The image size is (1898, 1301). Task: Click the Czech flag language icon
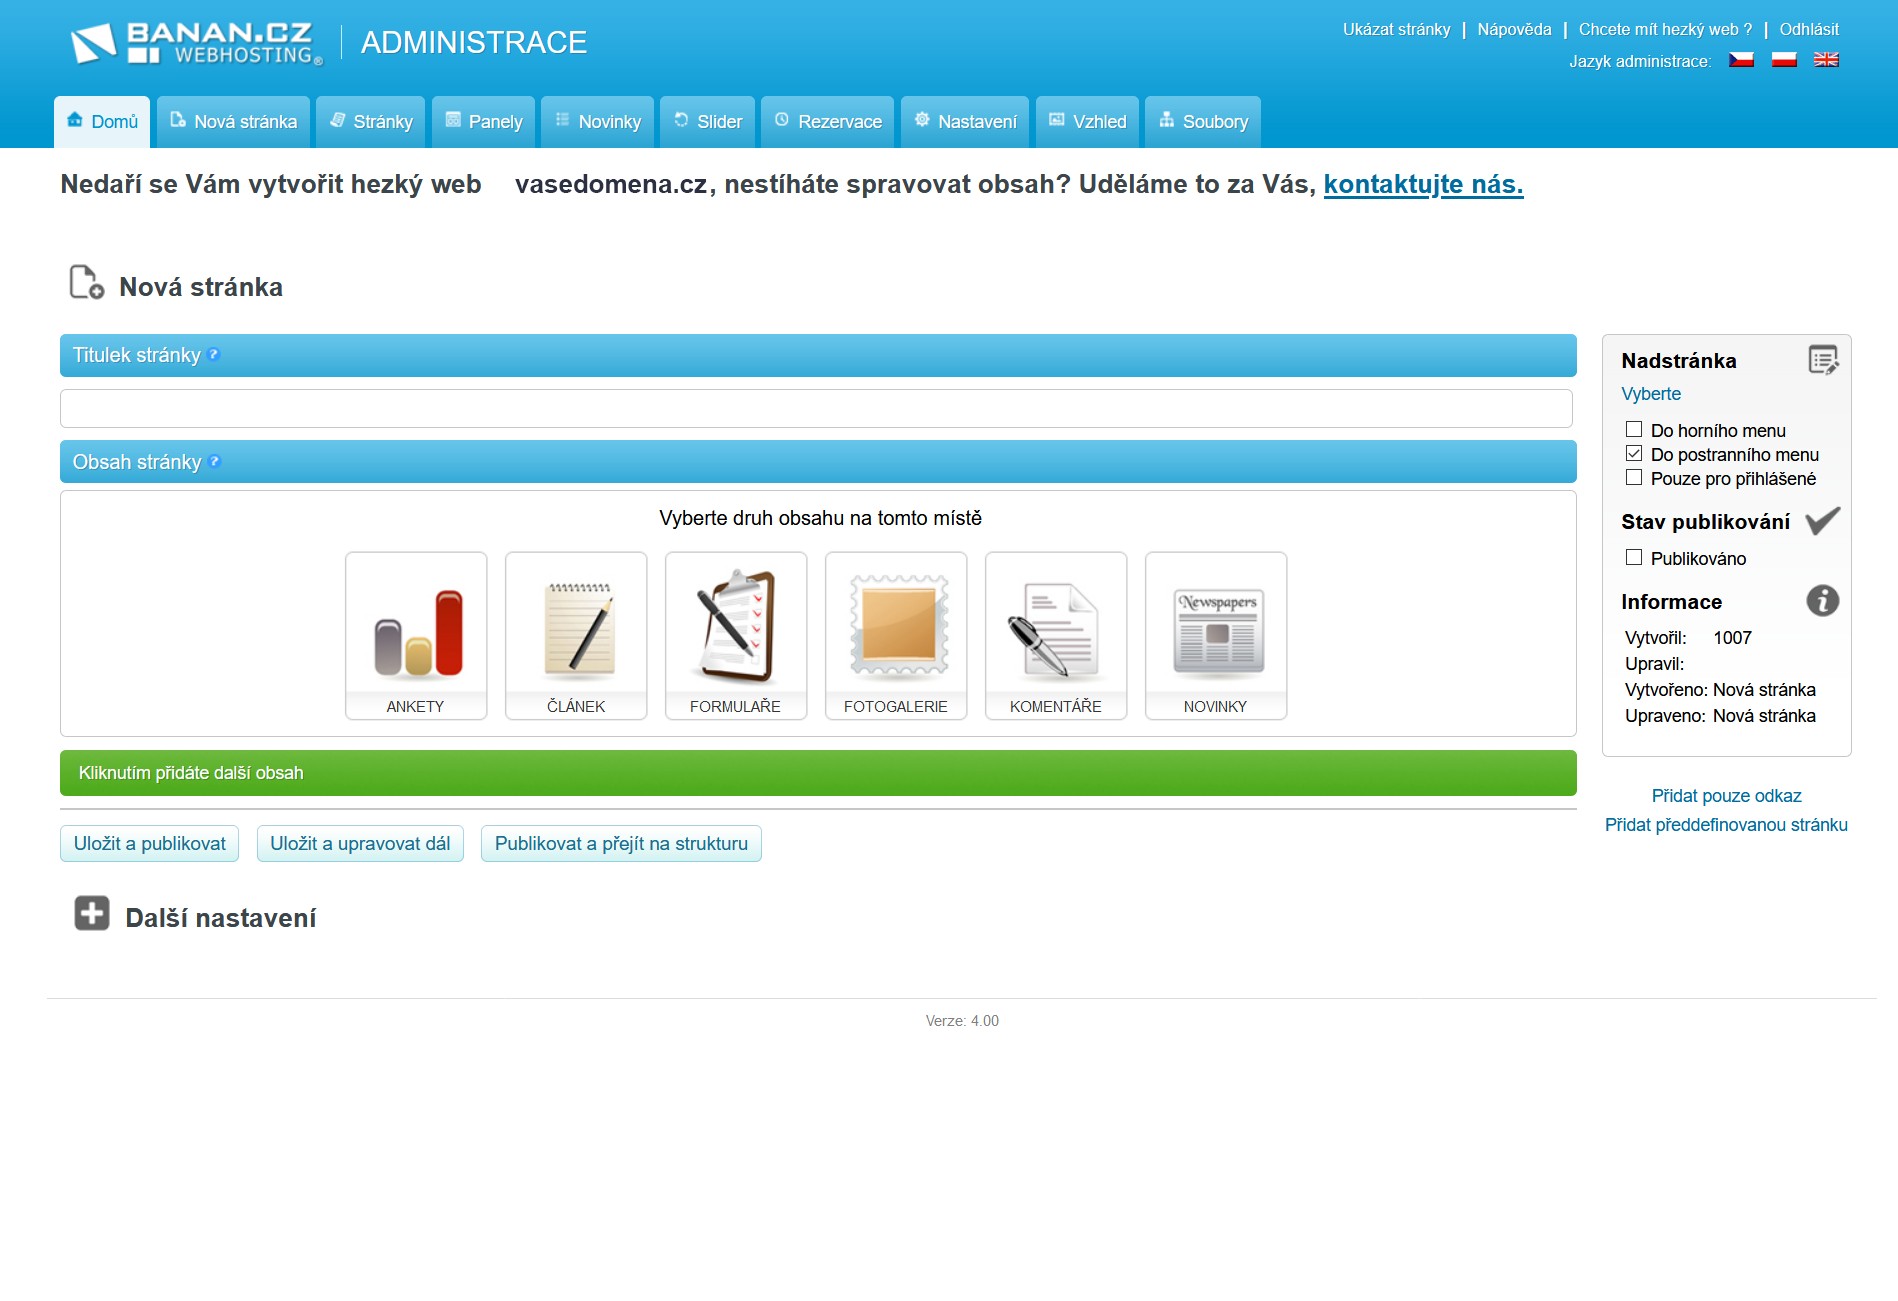[x=1741, y=60]
